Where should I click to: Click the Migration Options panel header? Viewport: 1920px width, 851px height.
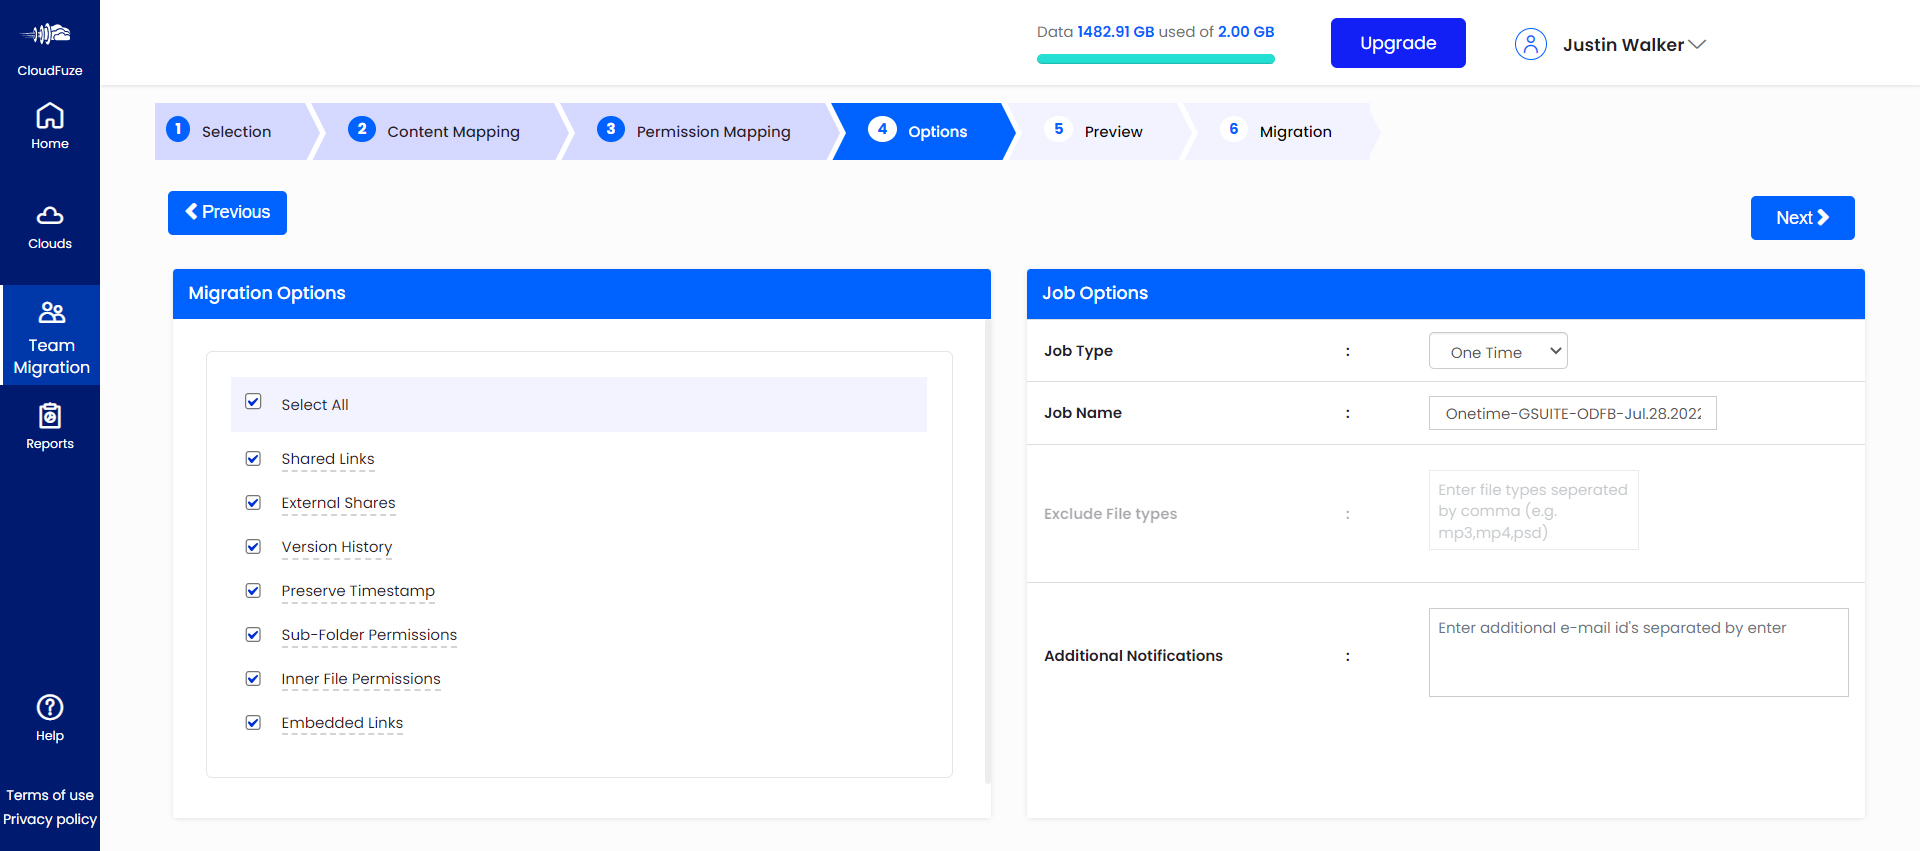582,294
